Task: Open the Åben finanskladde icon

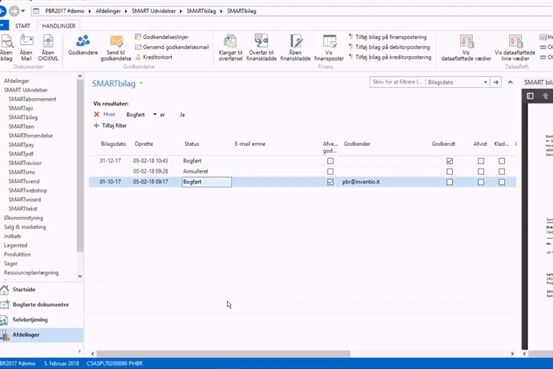Action: point(296,48)
